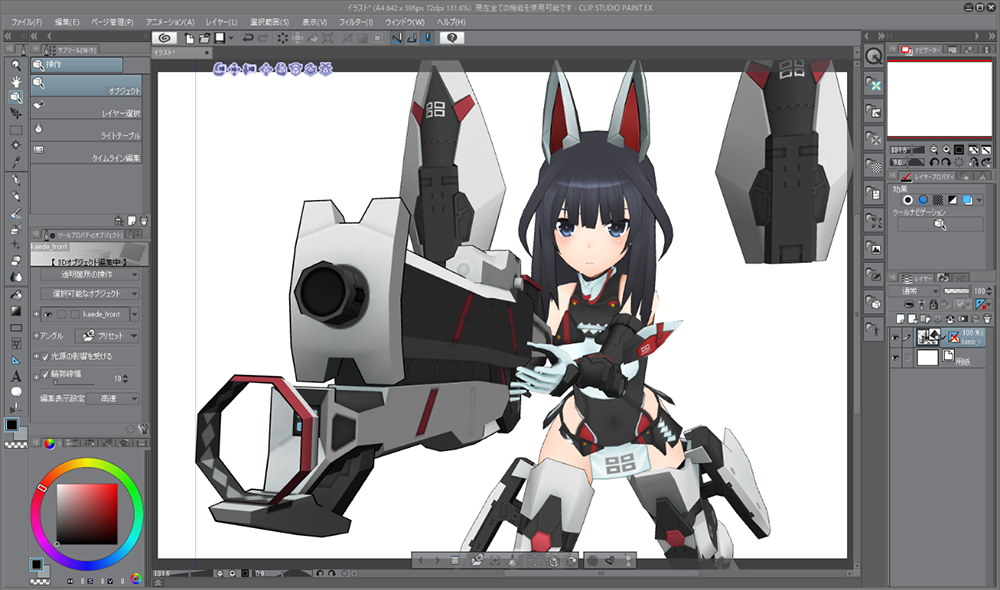Open レイヤー(L) menu

221,22
